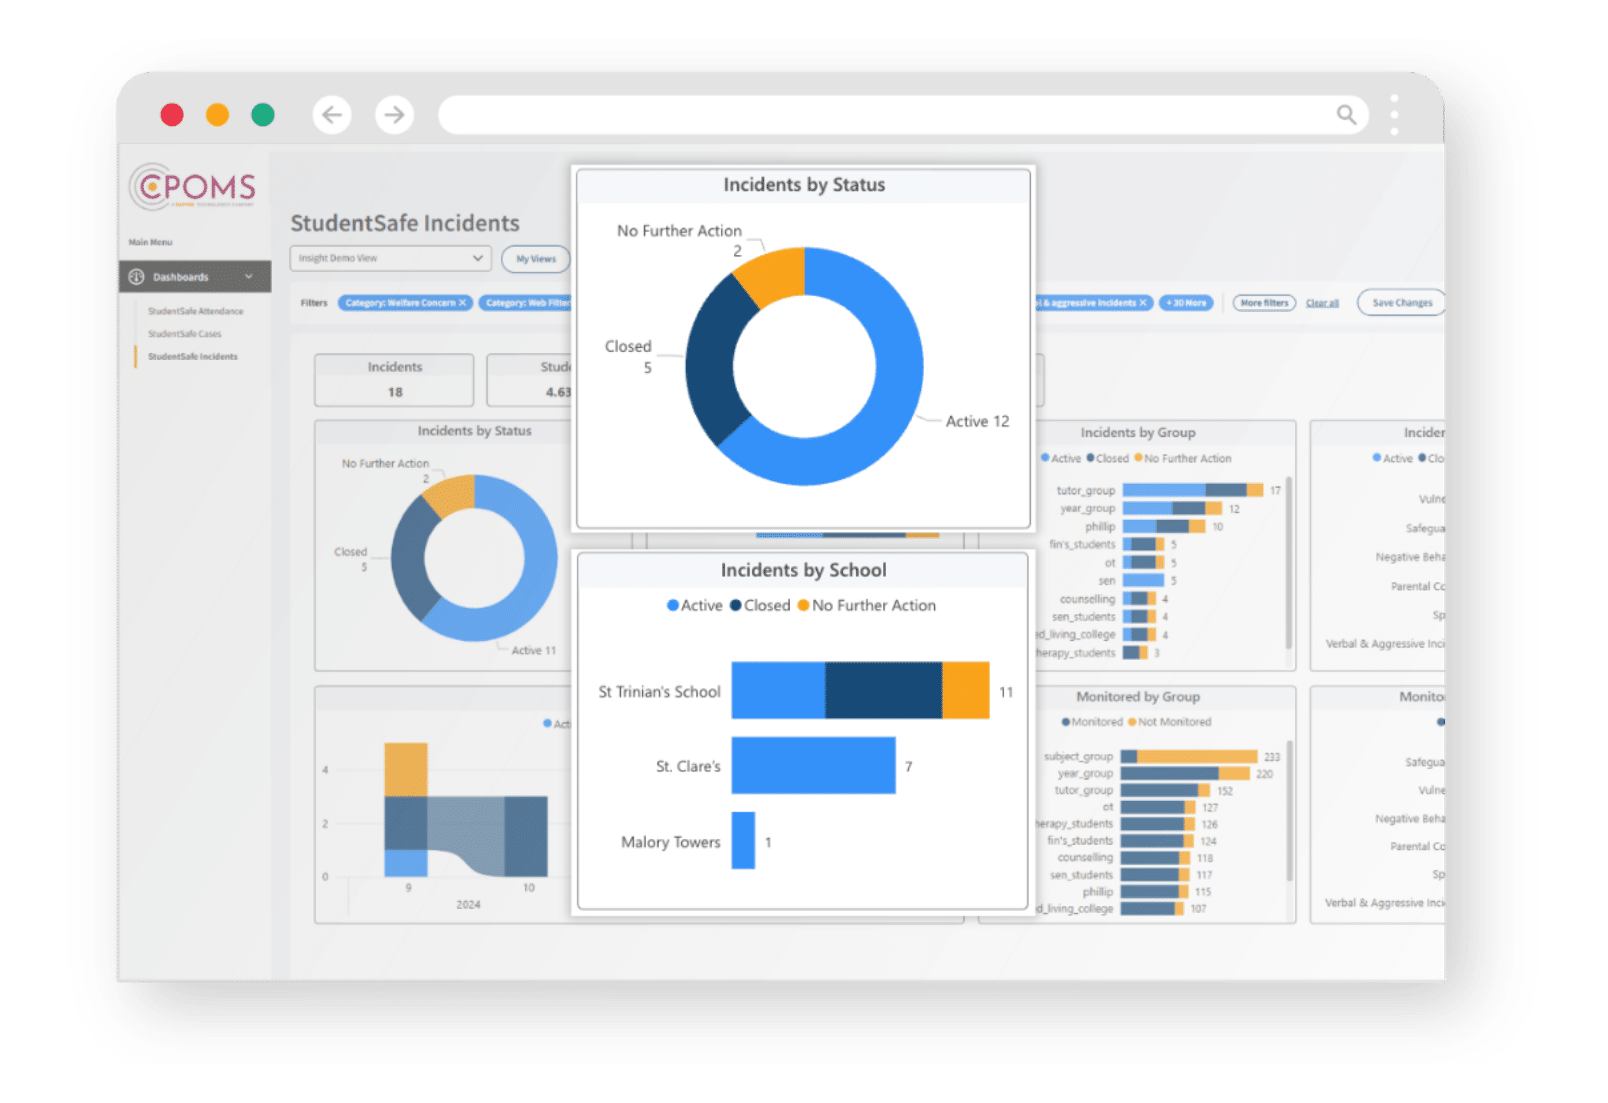Click the search magnifier in address bar

[1346, 115]
